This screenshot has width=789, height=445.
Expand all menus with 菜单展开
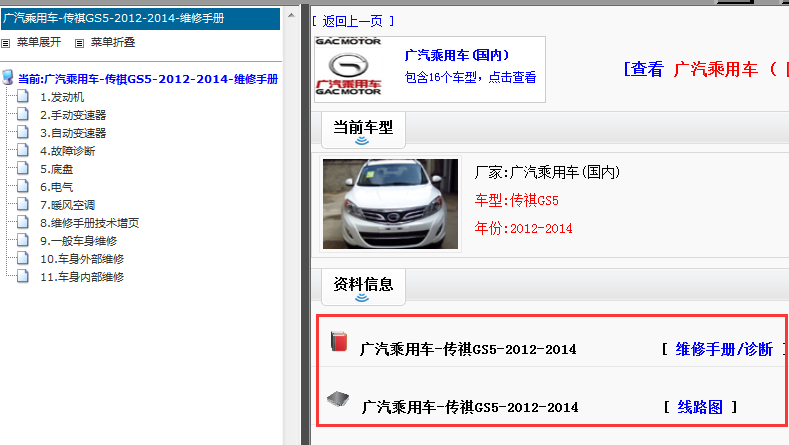click(39, 42)
